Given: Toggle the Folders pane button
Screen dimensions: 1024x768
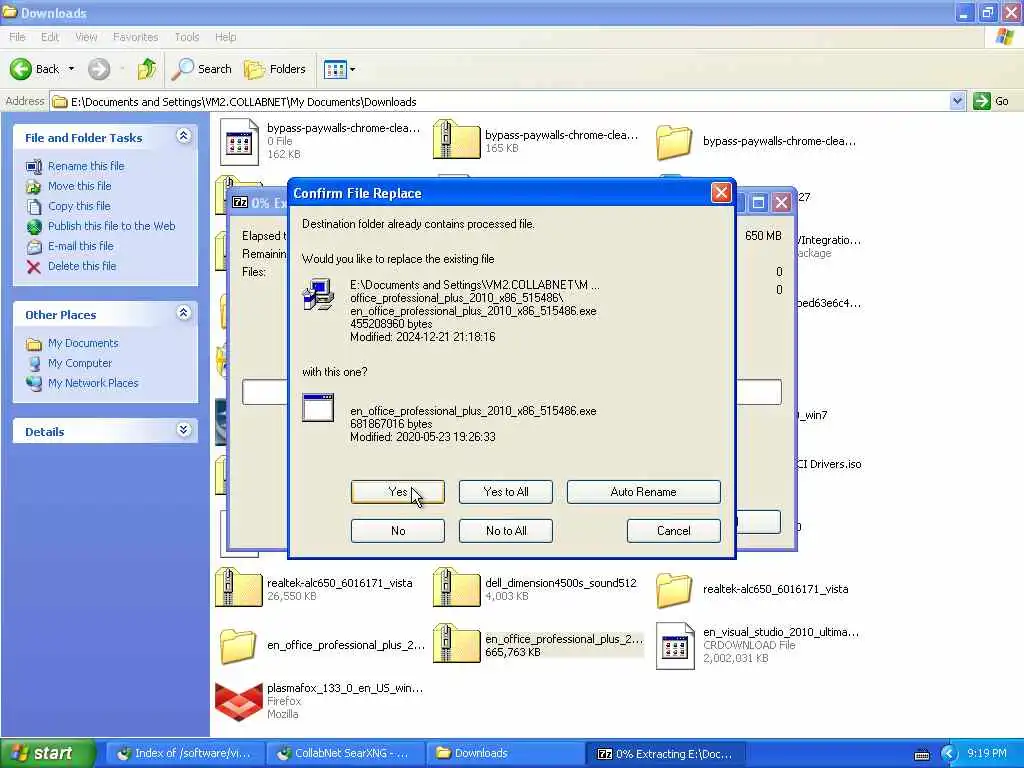Looking at the screenshot, I should pos(274,69).
